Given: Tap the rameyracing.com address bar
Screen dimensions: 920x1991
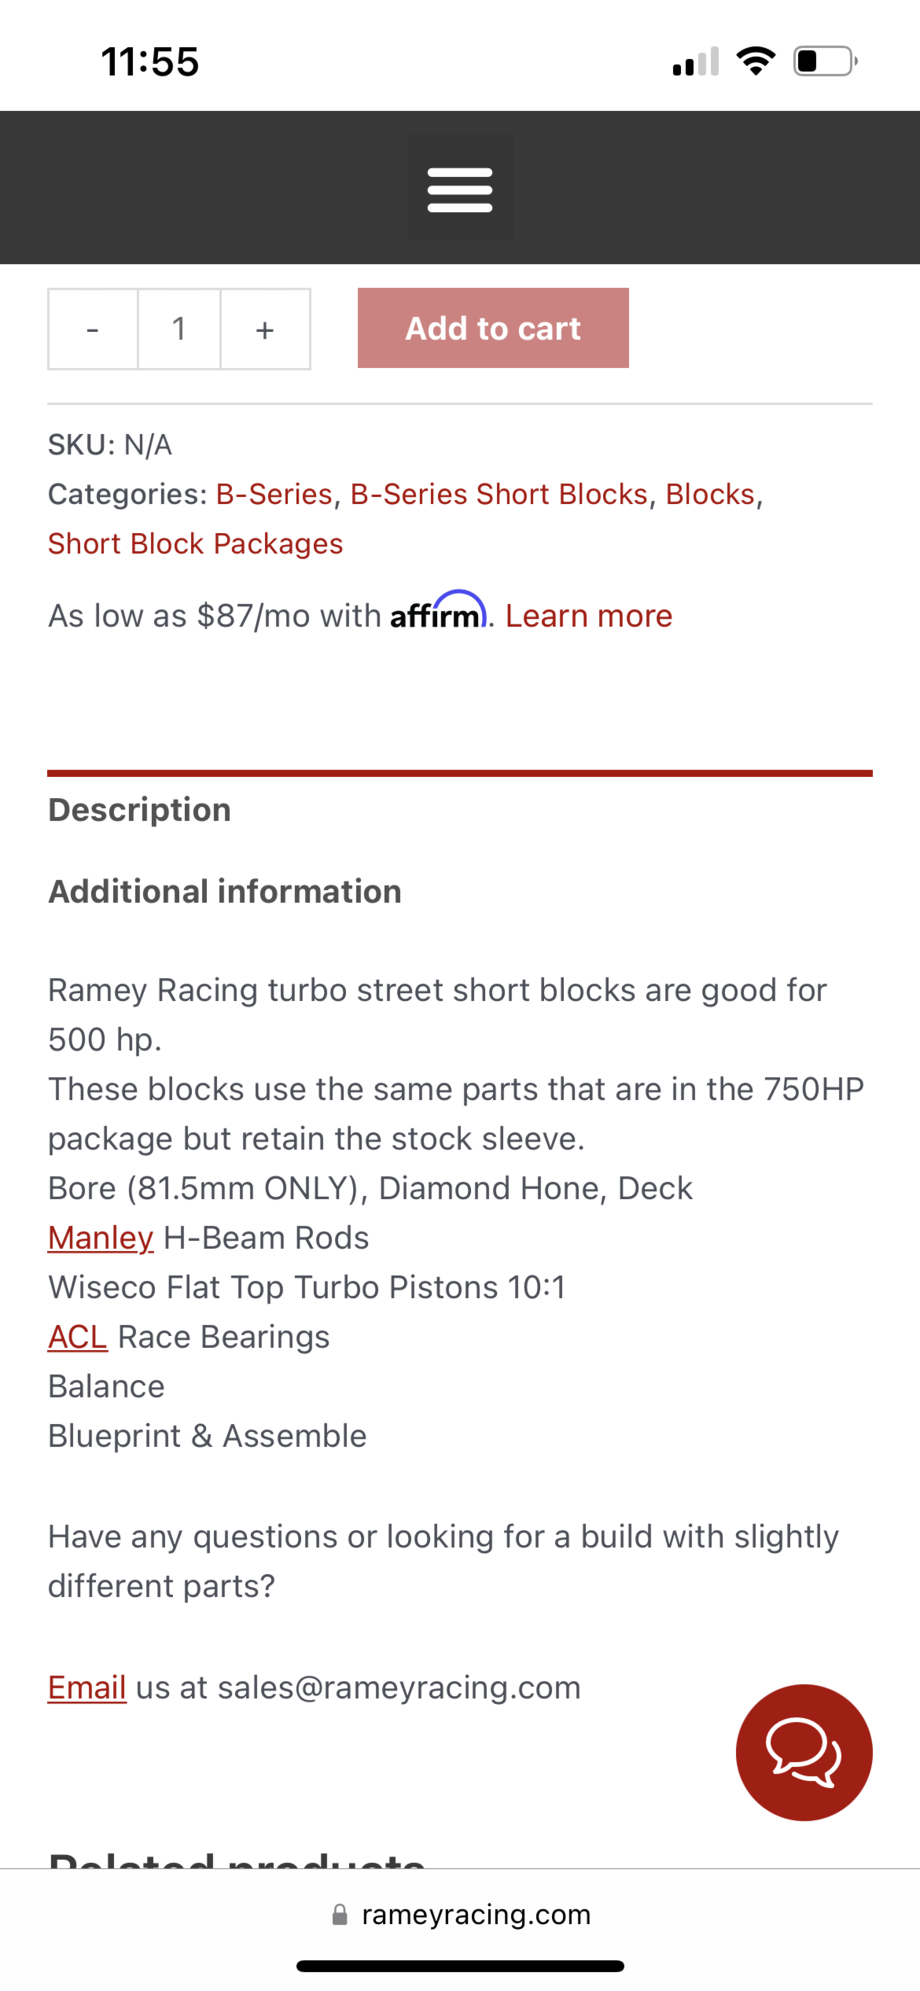Looking at the screenshot, I should coord(460,1914).
